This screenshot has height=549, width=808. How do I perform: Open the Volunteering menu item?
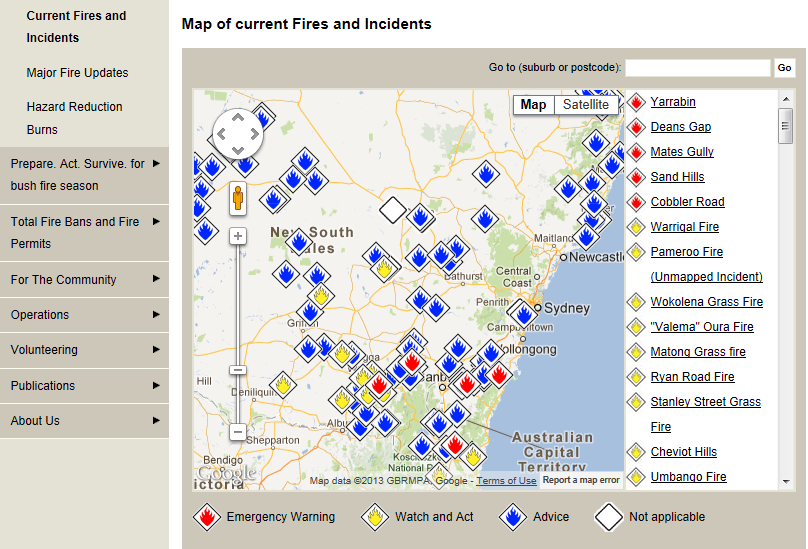pyautogui.click(x=44, y=350)
